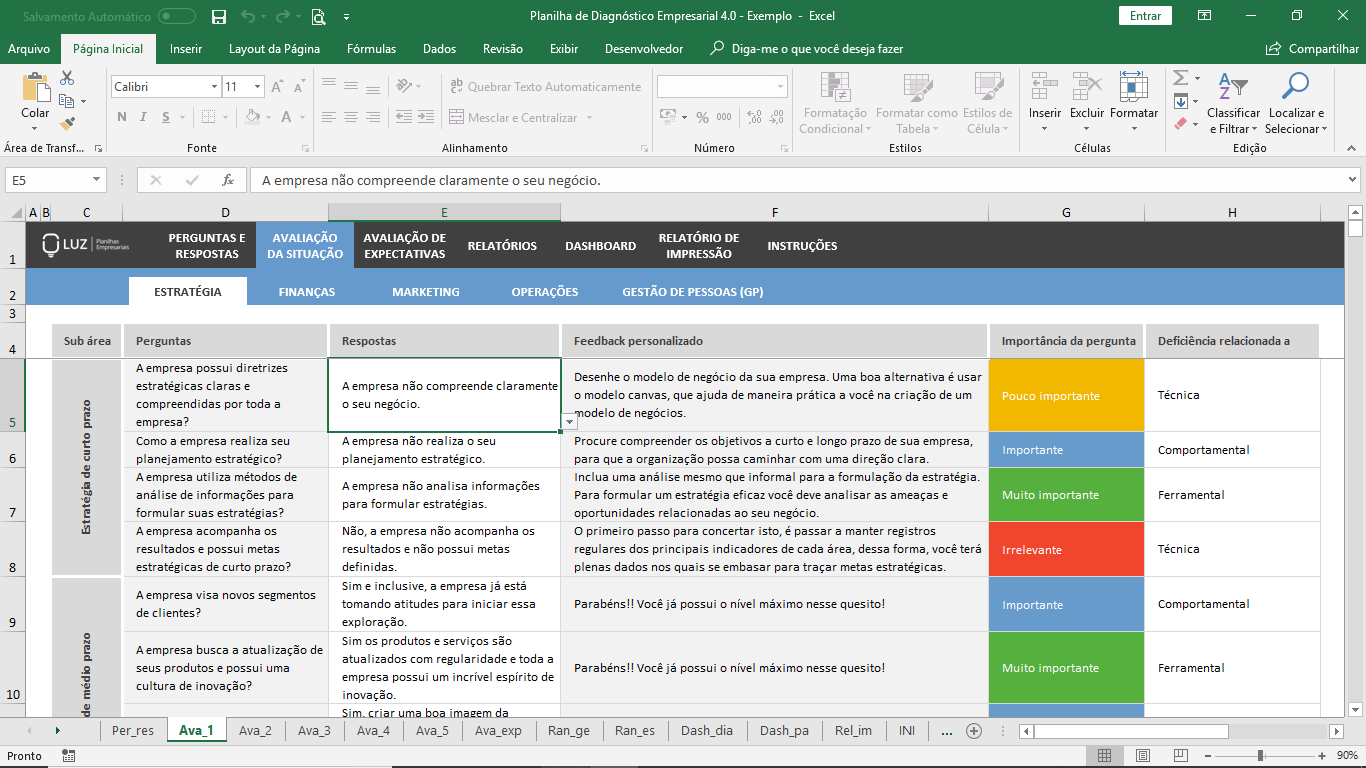The width and height of the screenshot is (1366, 768).
Task: Click the Cut scissors icon
Action: [67, 78]
